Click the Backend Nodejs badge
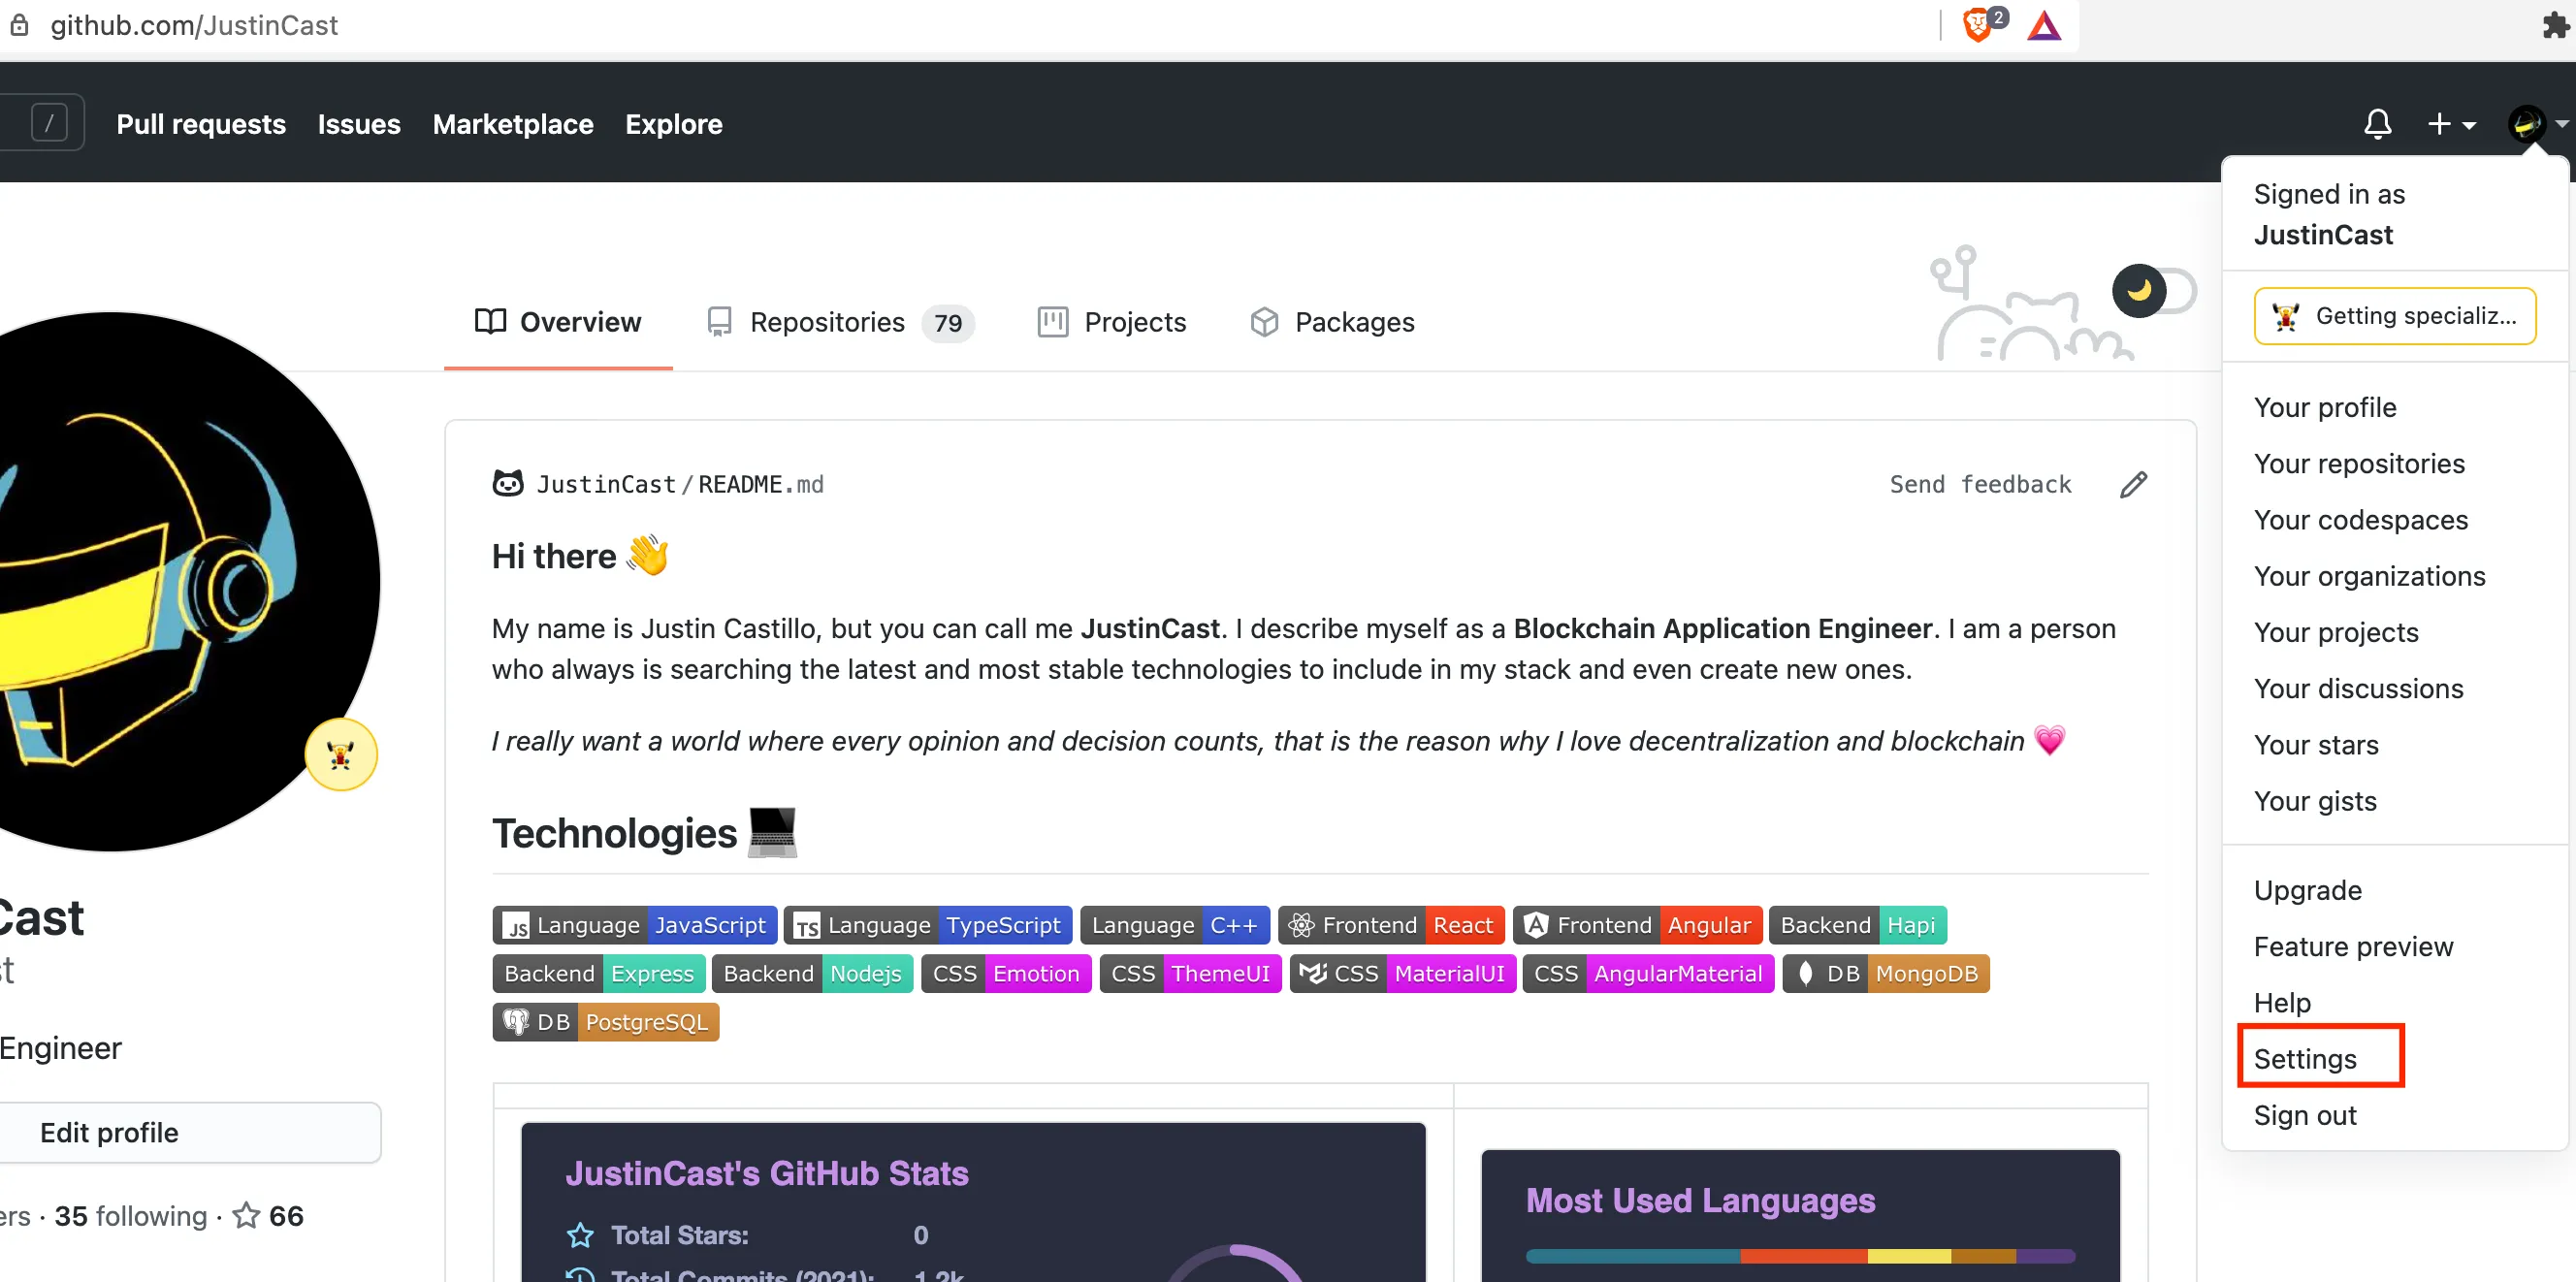Viewport: 2576px width, 1282px height. (x=812, y=973)
